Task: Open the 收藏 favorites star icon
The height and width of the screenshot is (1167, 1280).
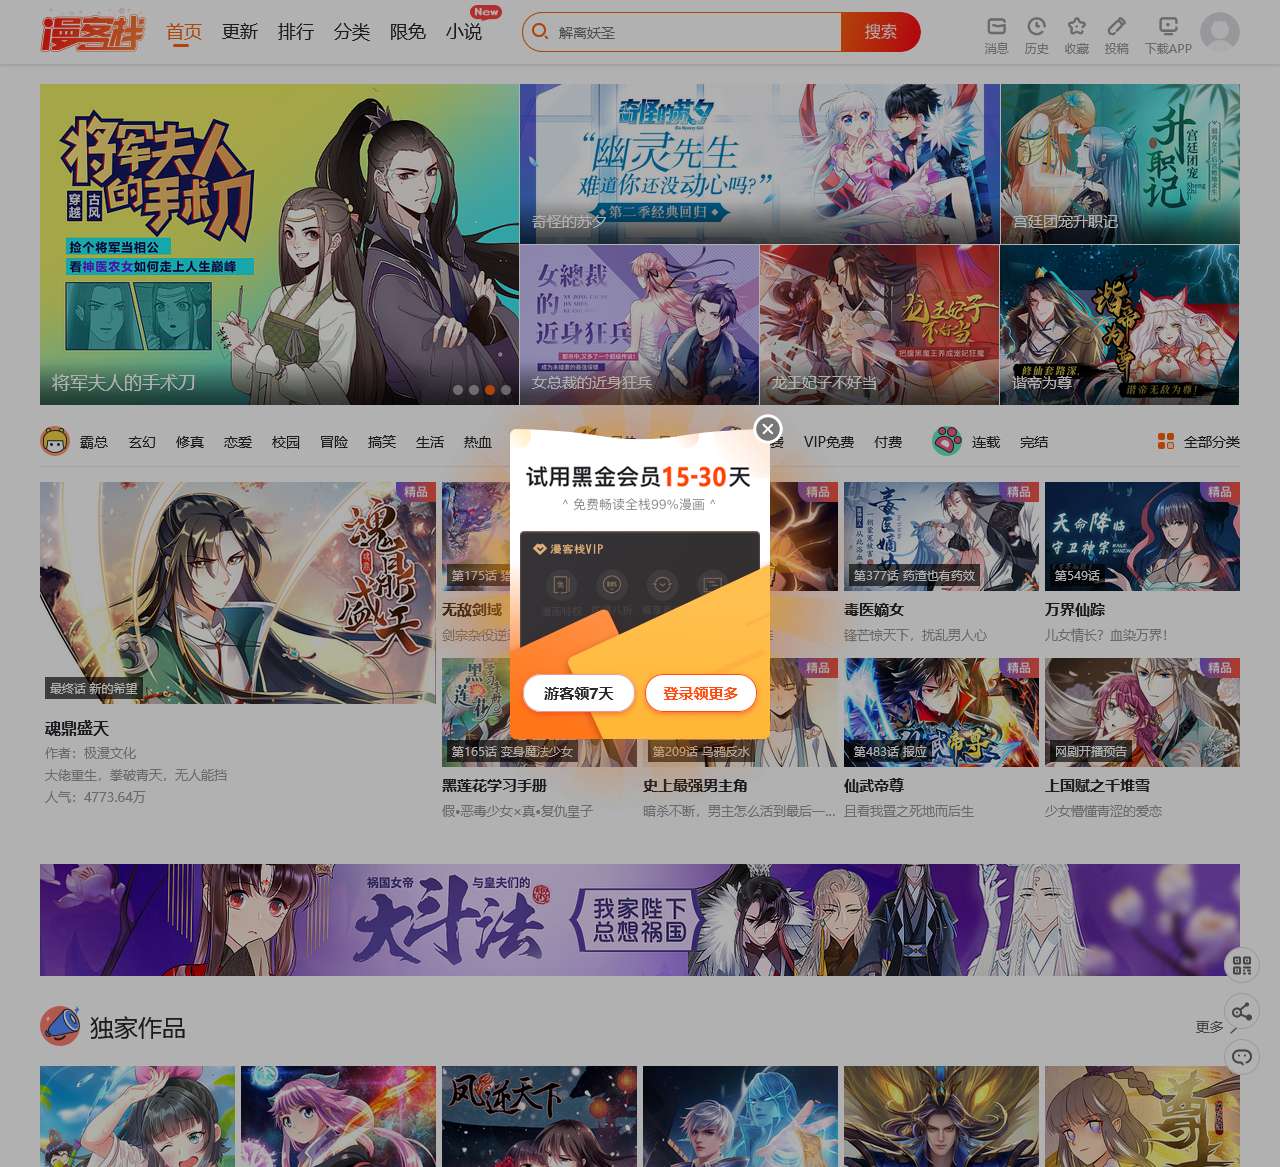Action: point(1076,26)
